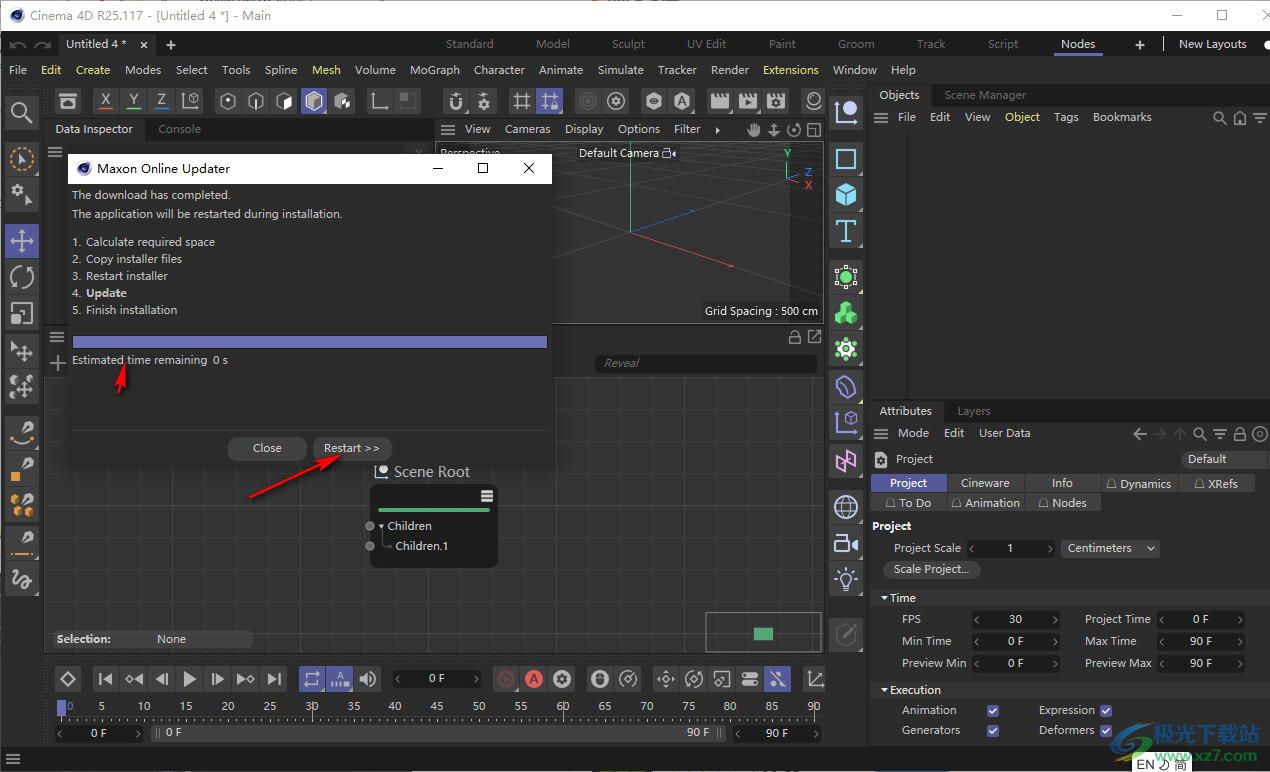Collapse the Execution section
Screen dimensions: 1270x772
coord(885,690)
